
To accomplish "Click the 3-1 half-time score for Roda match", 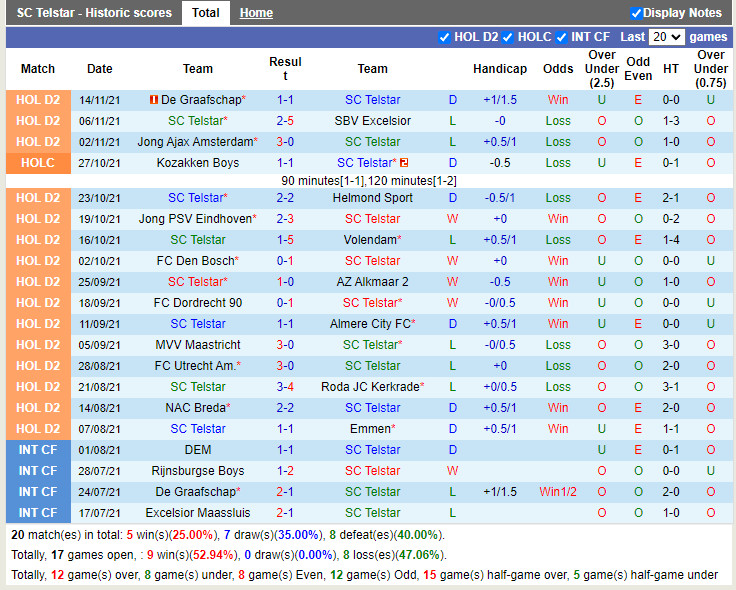I will [671, 387].
